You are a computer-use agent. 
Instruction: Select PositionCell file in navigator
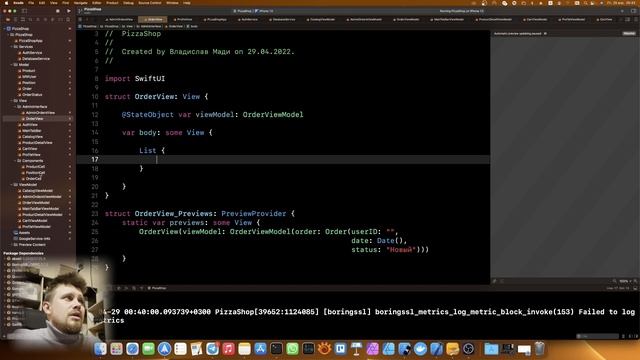[36, 173]
